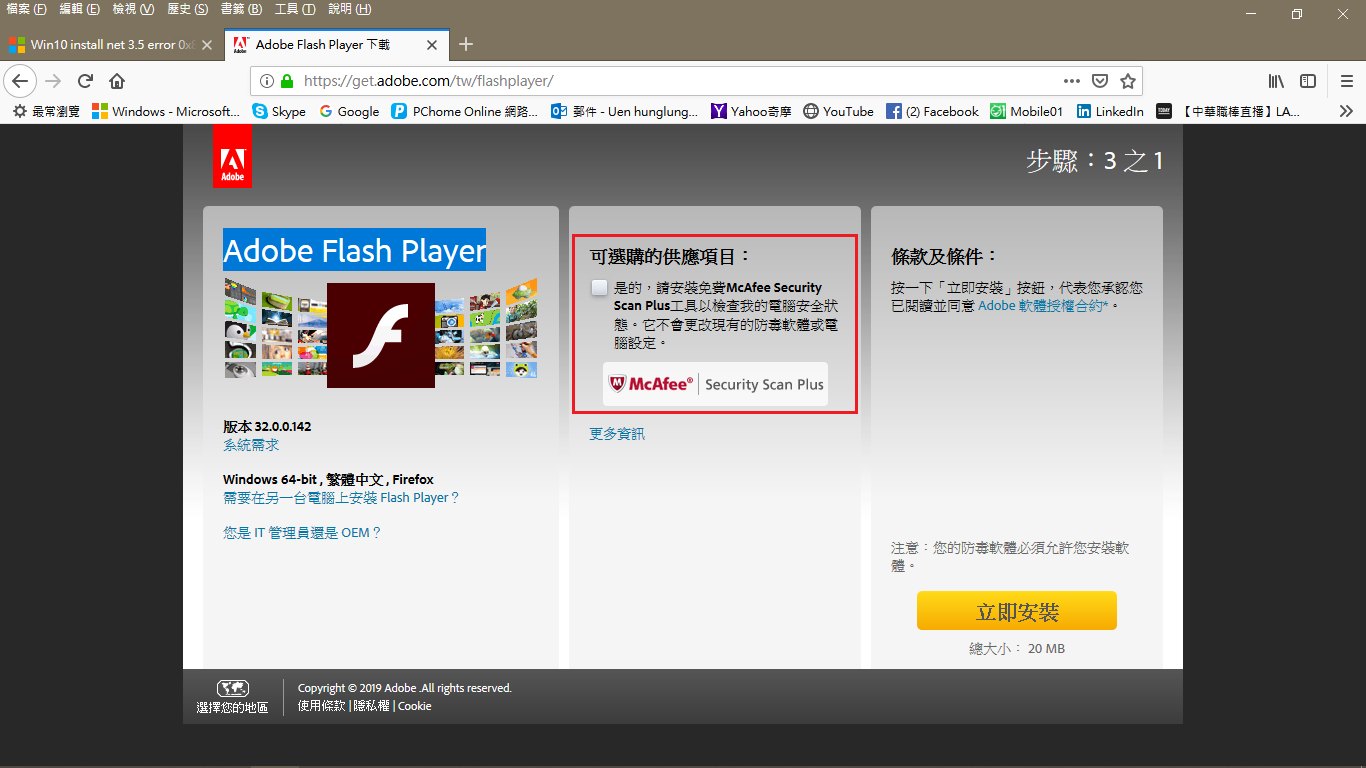
Task: Show site information icon in address bar
Action: (267, 81)
